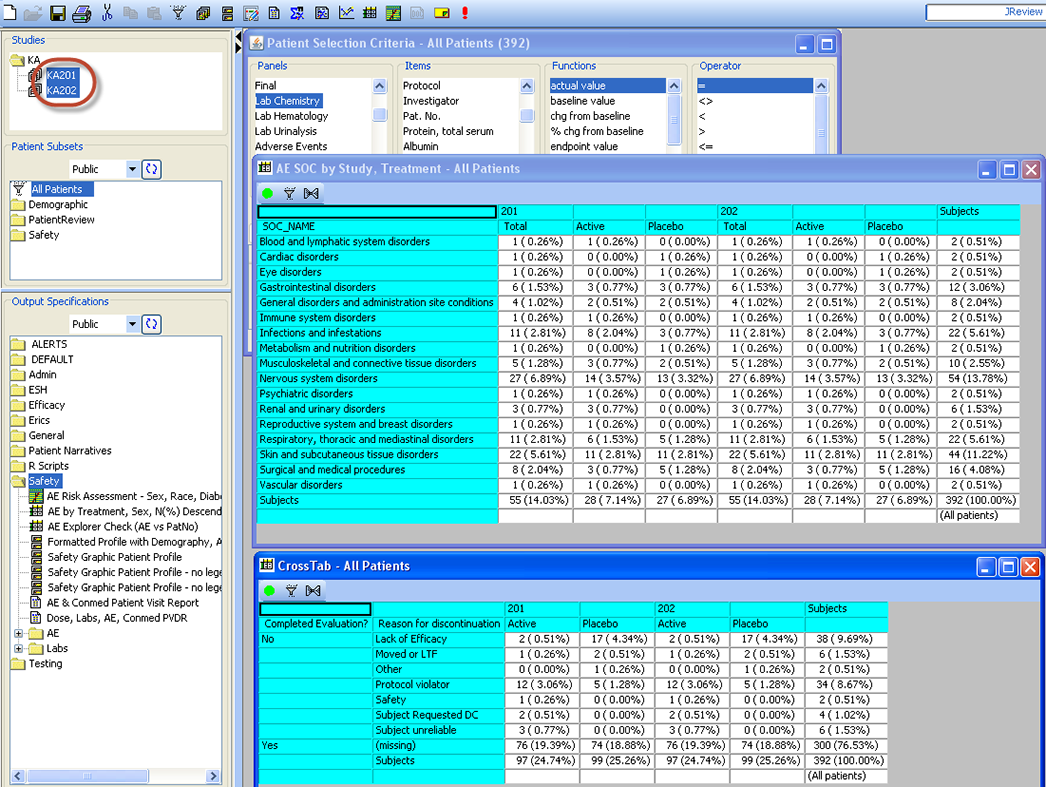1046x787 pixels.
Task: Click funnel filter icon in AE SOC window
Action: [289, 193]
